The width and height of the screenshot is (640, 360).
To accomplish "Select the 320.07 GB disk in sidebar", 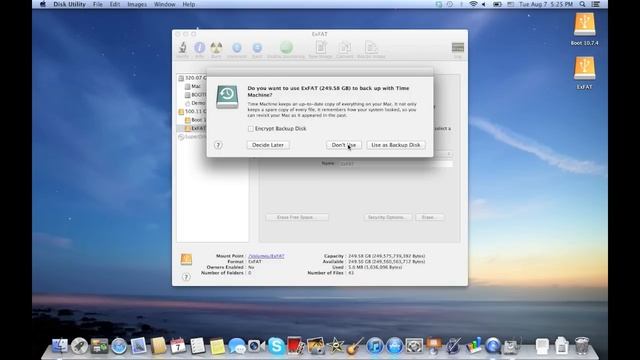I will (192, 78).
